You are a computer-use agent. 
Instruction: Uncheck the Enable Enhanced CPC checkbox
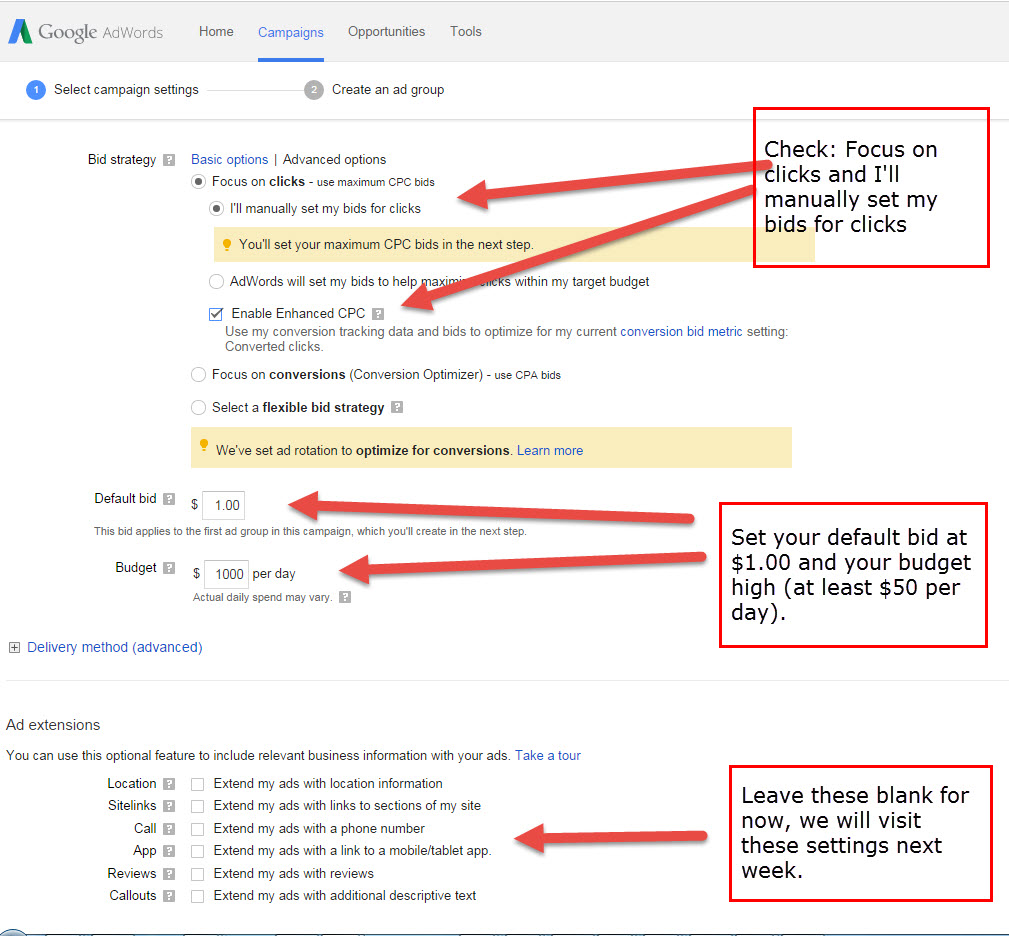click(x=216, y=314)
